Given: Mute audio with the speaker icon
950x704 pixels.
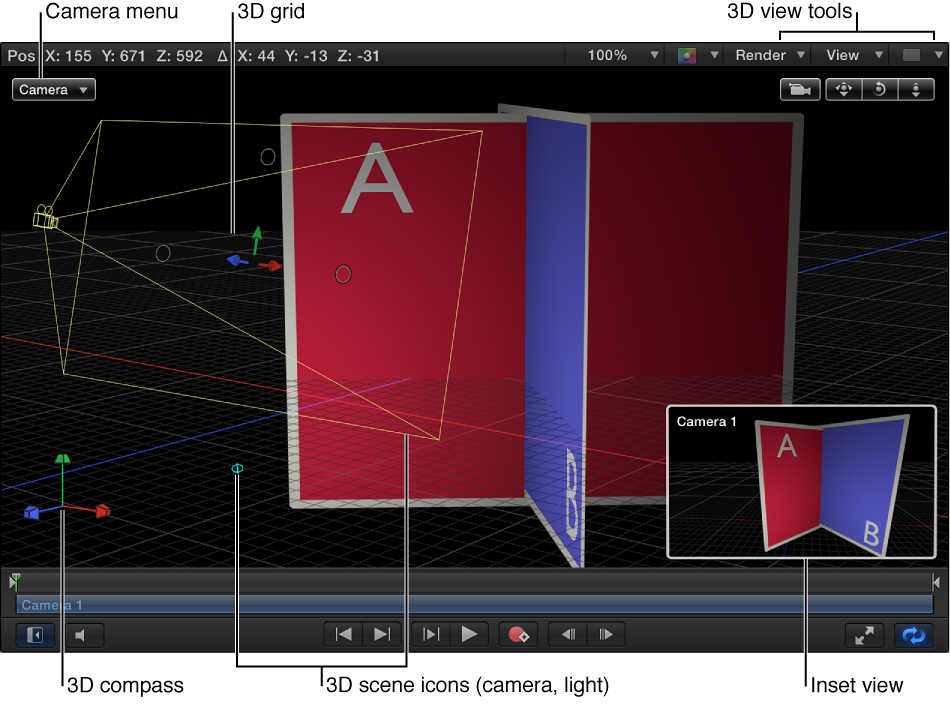Looking at the screenshot, I should pos(84,634).
